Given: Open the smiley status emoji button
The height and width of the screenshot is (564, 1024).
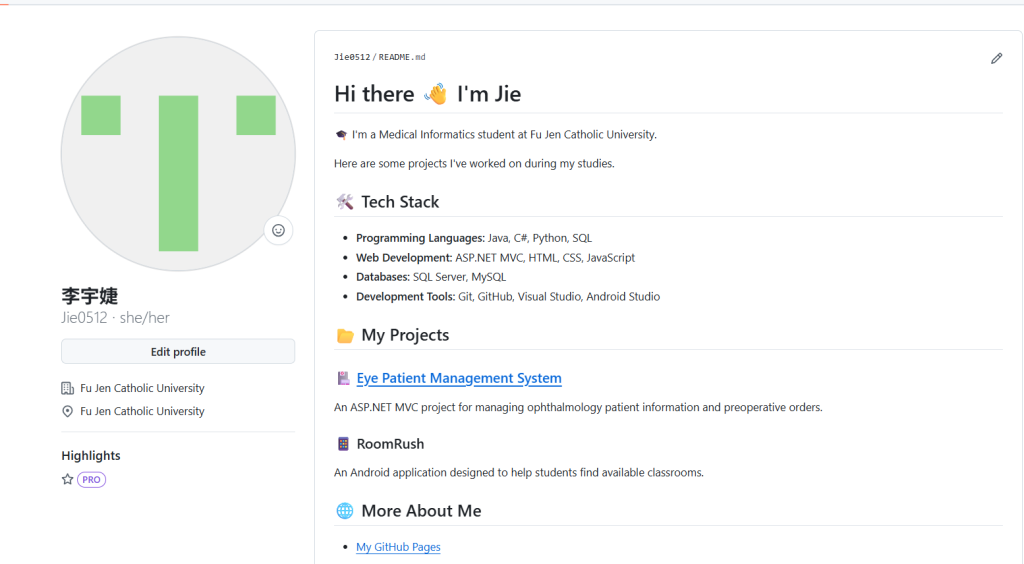Looking at the screenshot, I should (278, 230).
